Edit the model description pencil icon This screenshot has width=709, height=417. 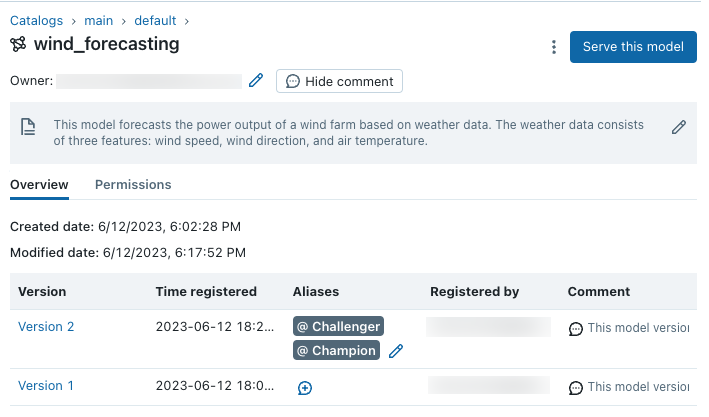(x=679, y=127)
